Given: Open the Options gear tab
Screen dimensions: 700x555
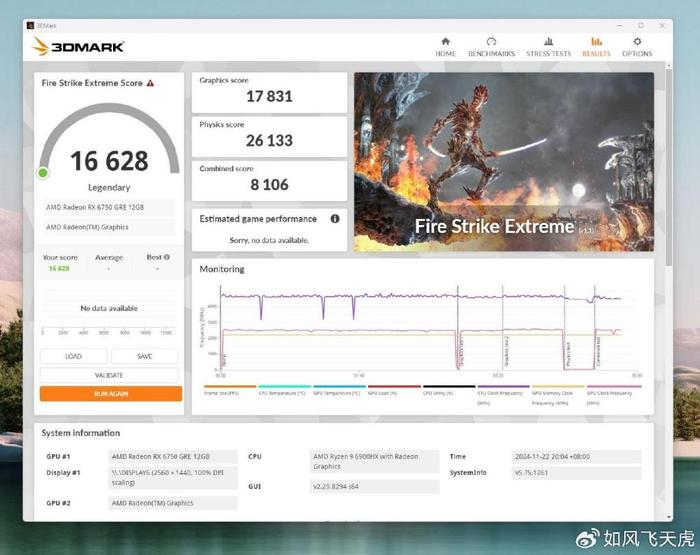Looking at the screenshot, I should pos(637,47).
